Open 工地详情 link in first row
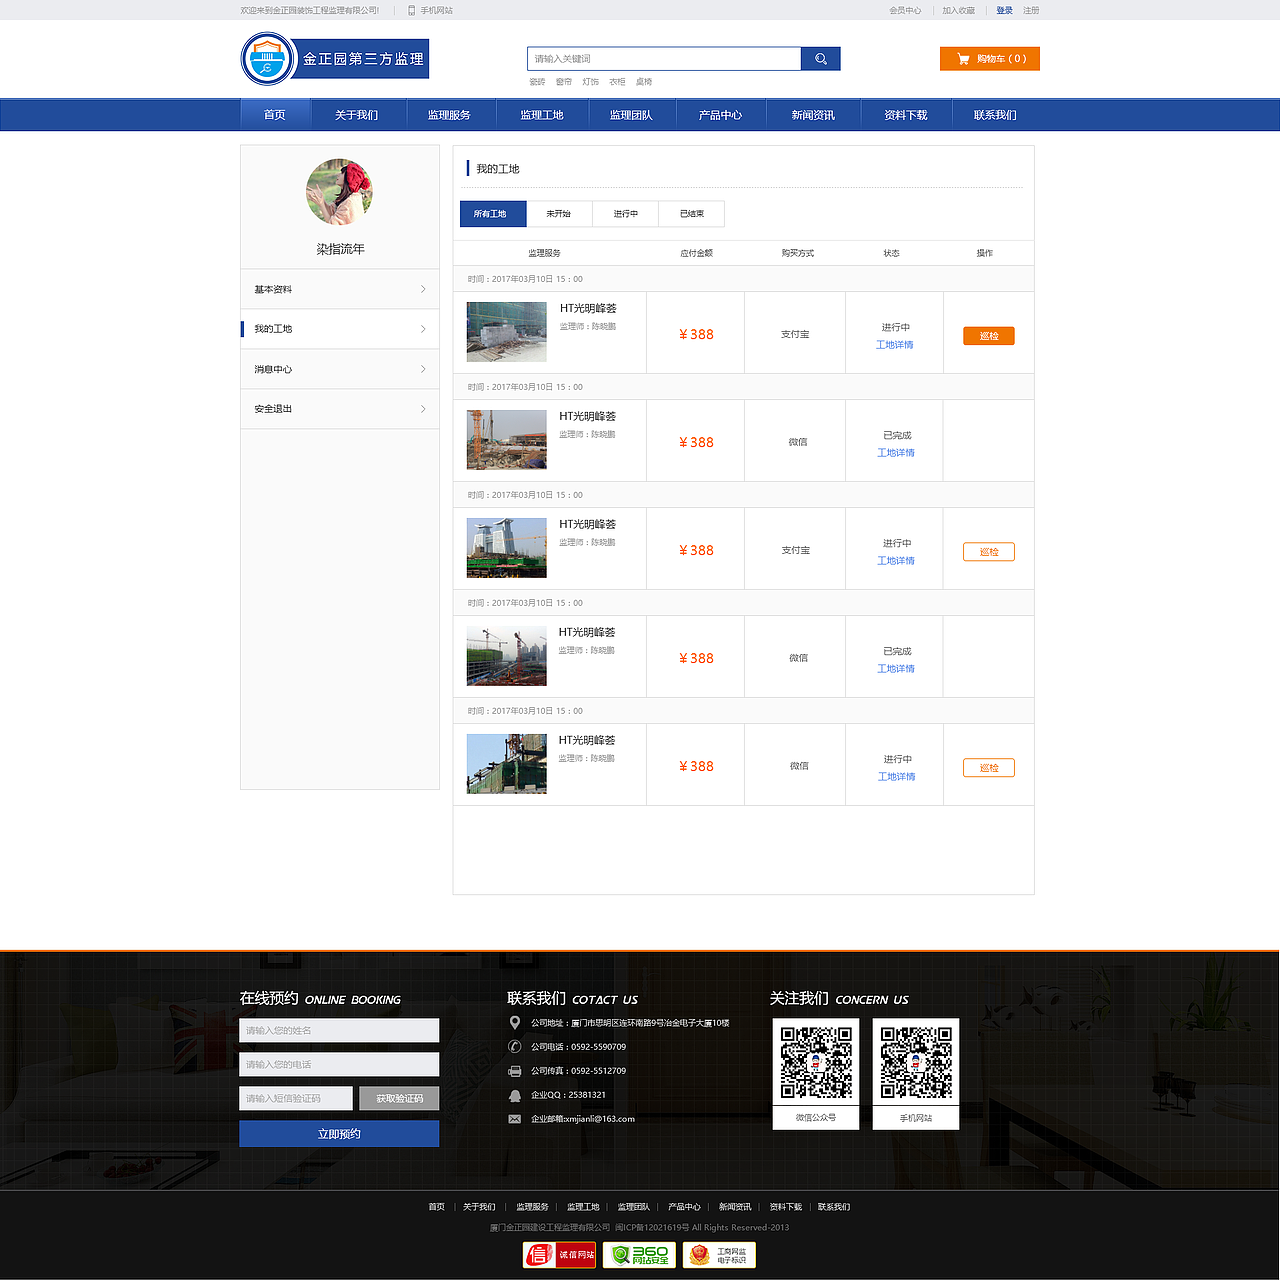Viewport: 1280px width, 1281px height. coord(895,345)
